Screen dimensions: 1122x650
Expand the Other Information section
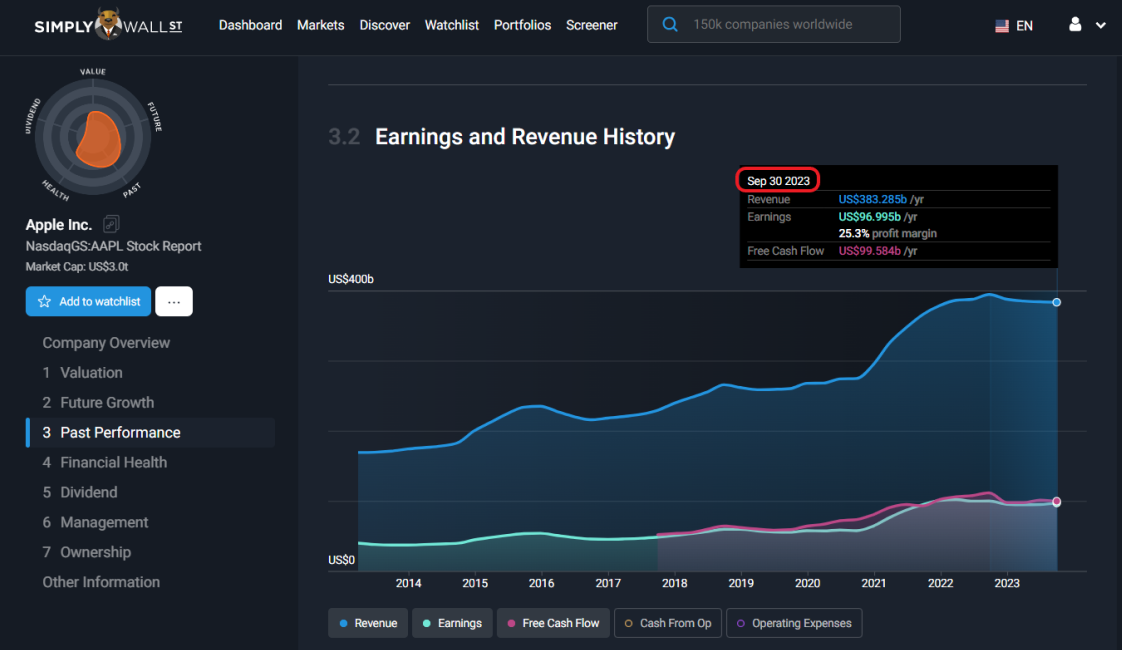[101, 581]
